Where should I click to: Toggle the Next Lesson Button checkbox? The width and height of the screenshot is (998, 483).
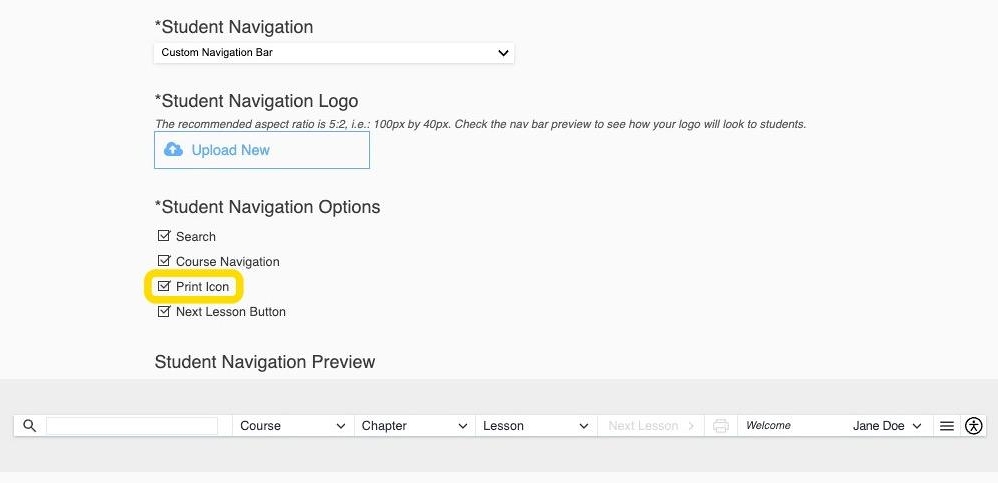point(164,311)
